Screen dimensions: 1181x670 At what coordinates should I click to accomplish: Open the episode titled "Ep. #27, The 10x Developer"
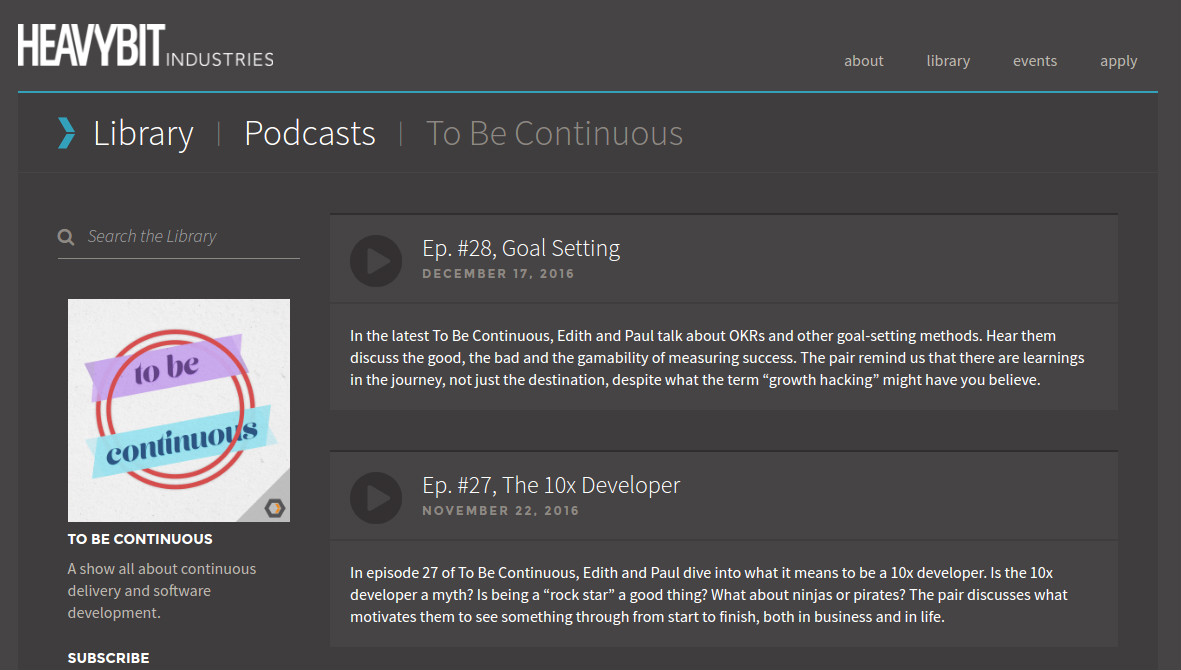click(551, 484)
